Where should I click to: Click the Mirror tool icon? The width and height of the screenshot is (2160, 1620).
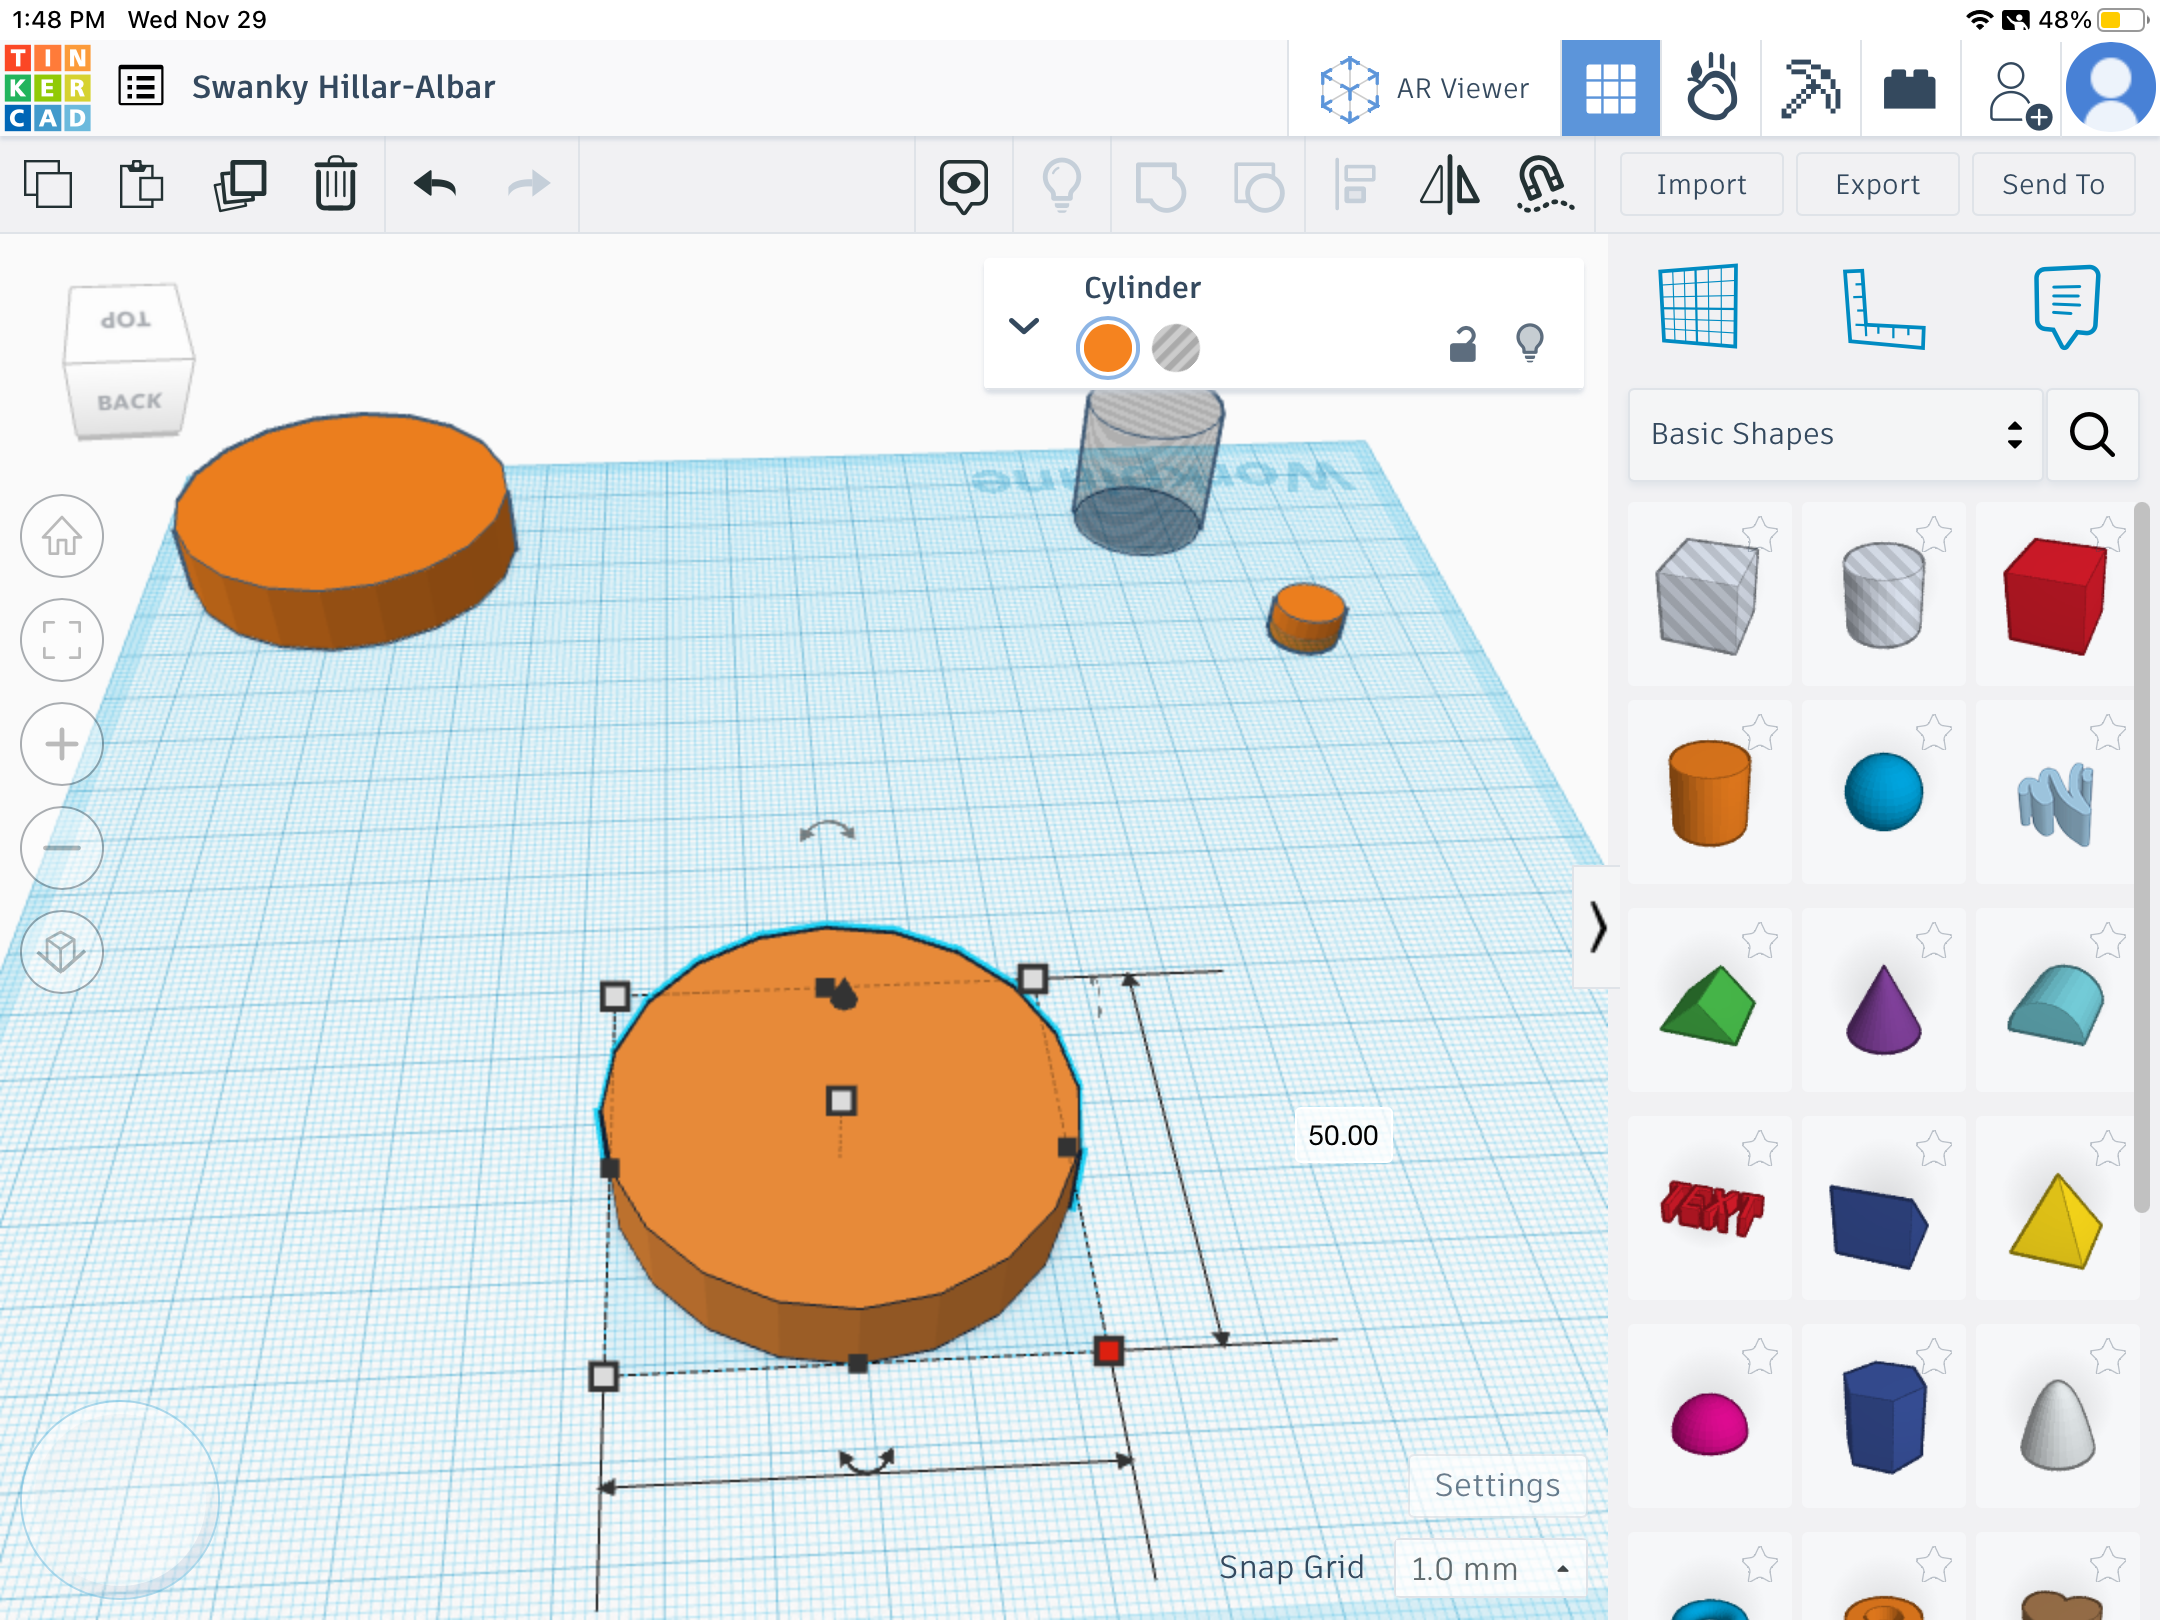pyautogui.click(x=1449, y=186)
